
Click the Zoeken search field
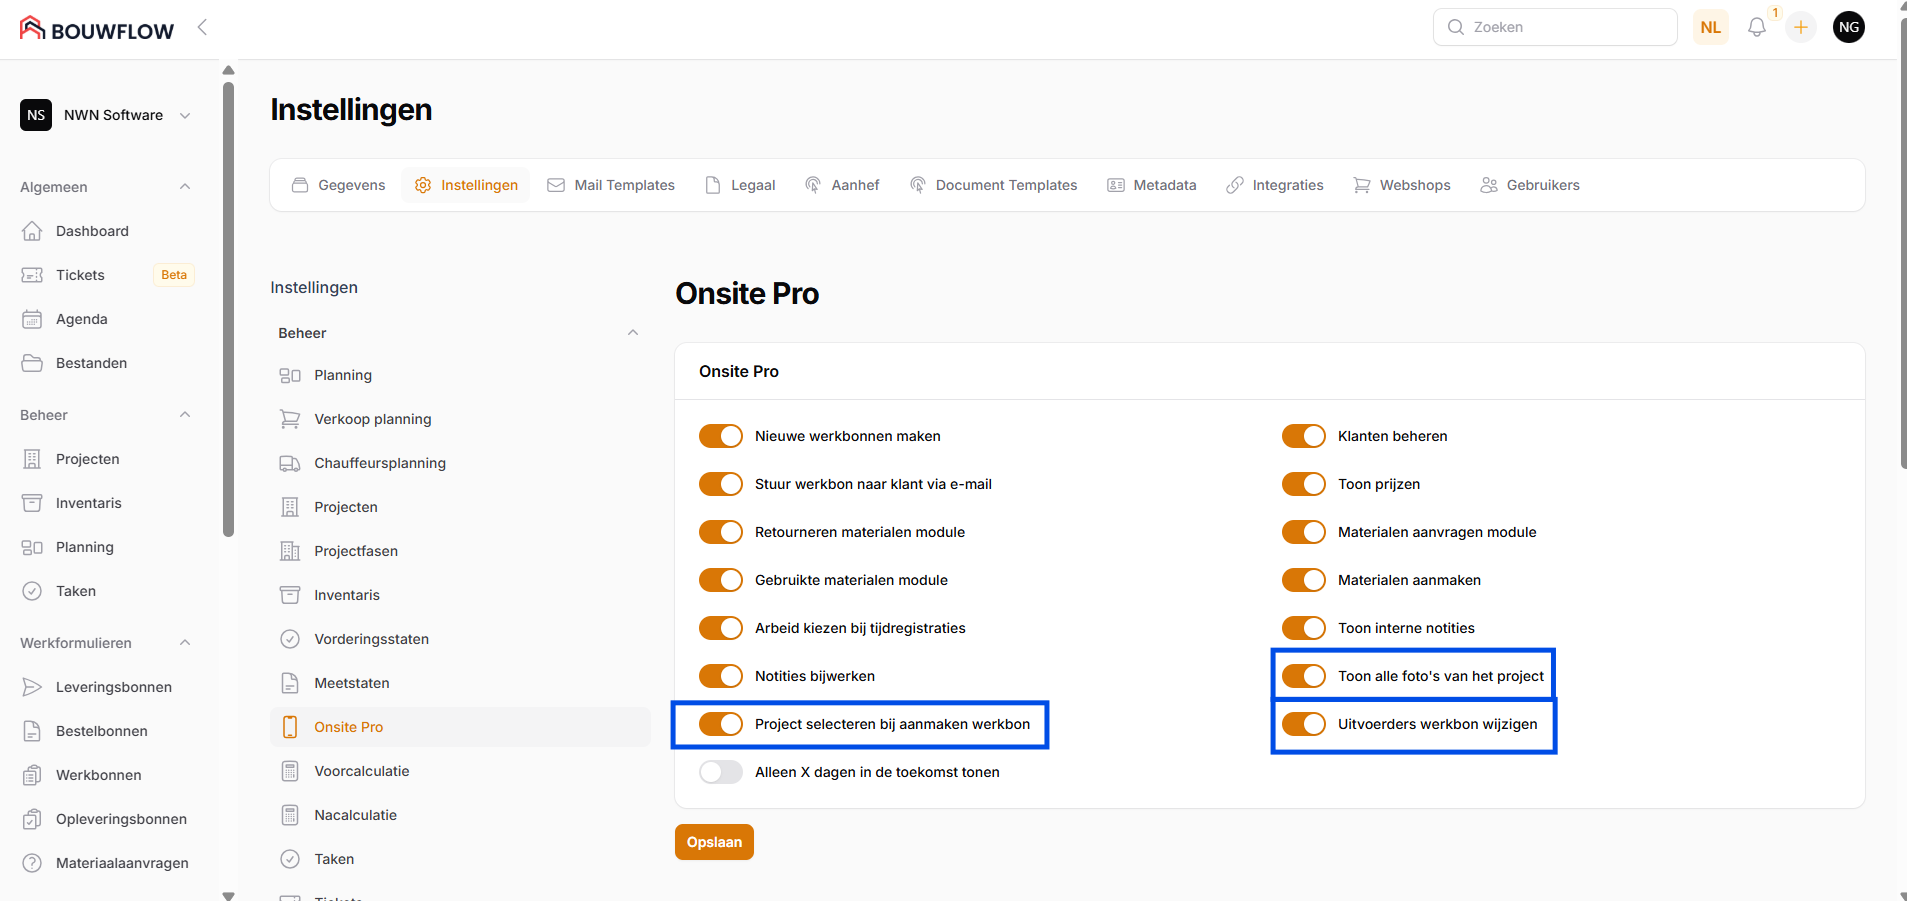pyautogui.click(x=1555, y=27)
